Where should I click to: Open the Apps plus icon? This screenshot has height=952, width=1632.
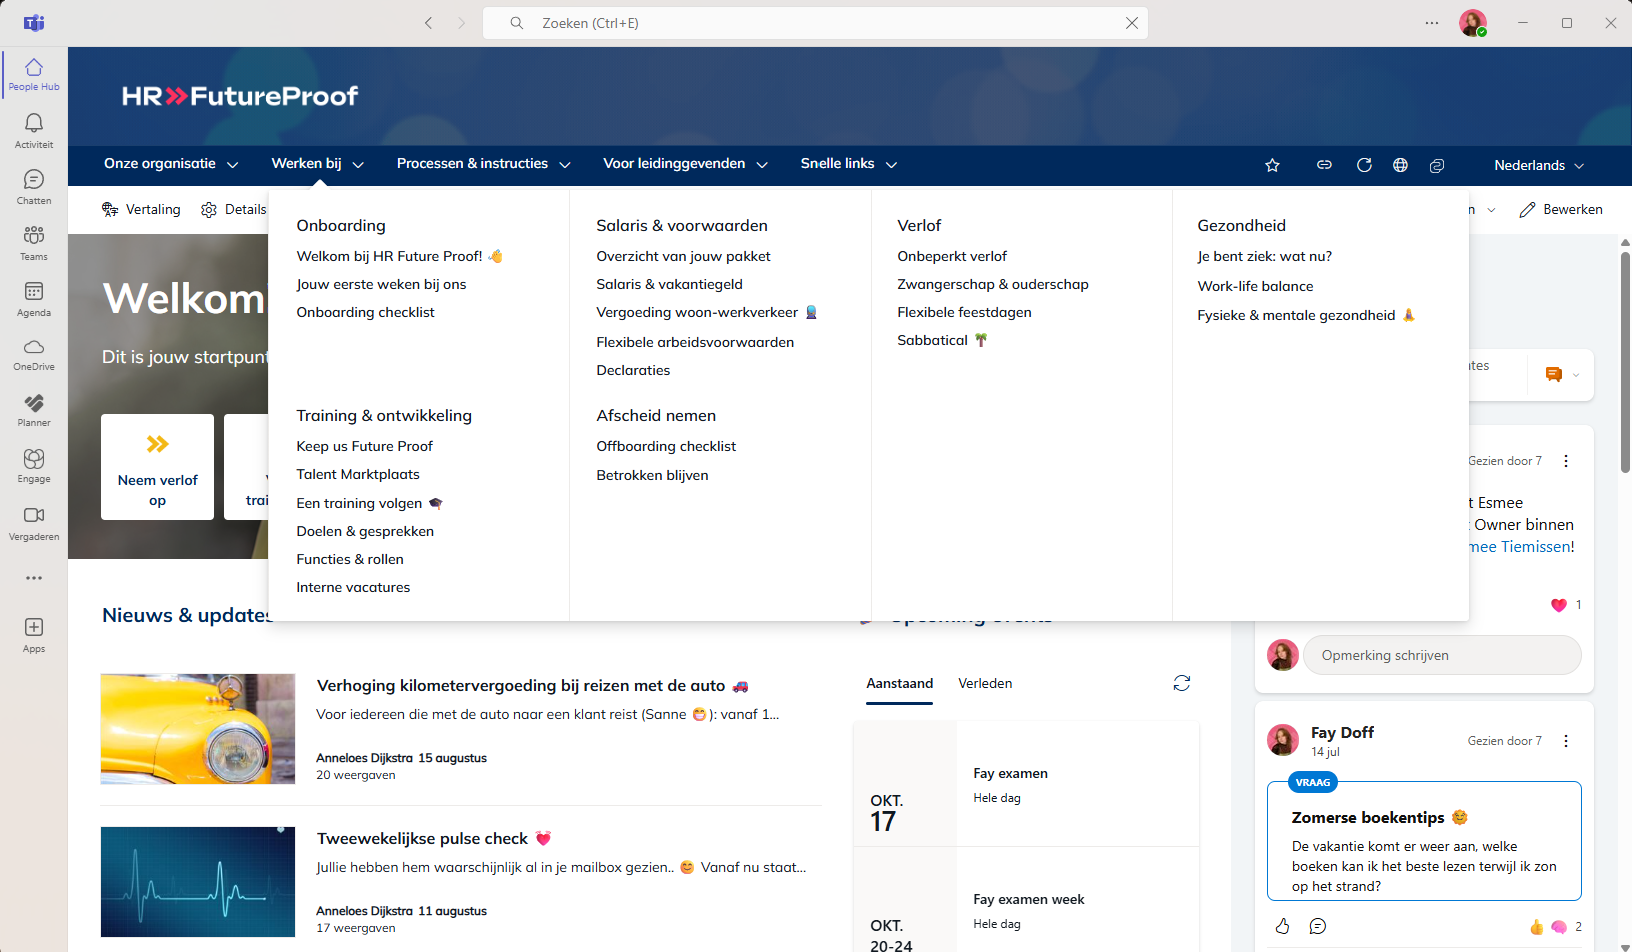(x=34, y=634)
